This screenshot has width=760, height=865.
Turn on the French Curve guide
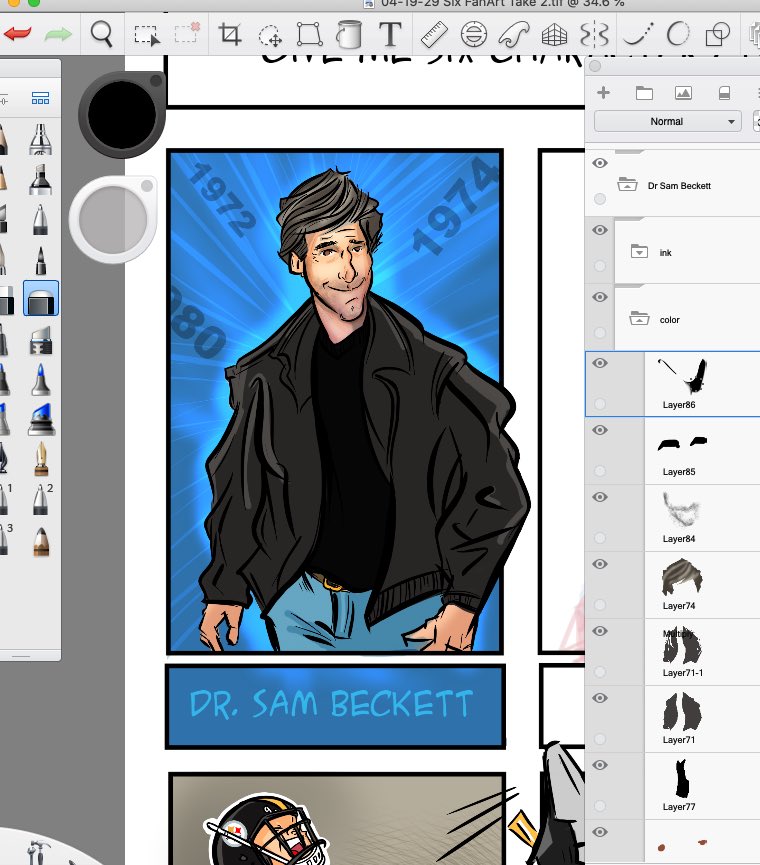513,34
